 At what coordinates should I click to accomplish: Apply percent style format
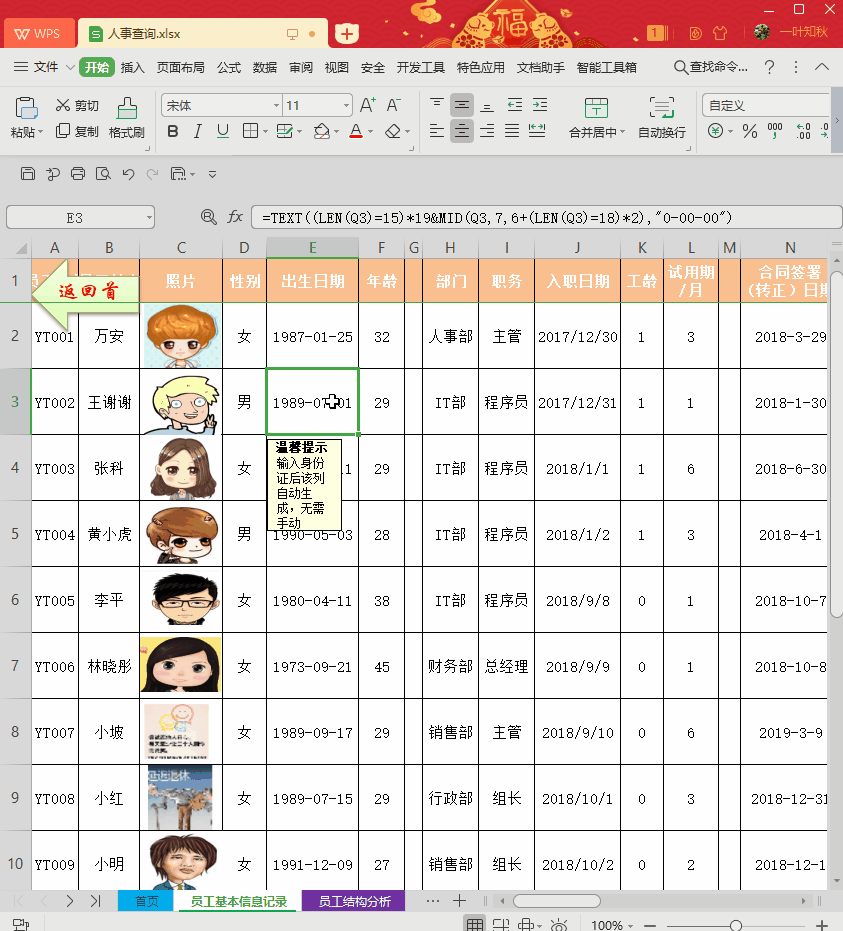(750, 131)
